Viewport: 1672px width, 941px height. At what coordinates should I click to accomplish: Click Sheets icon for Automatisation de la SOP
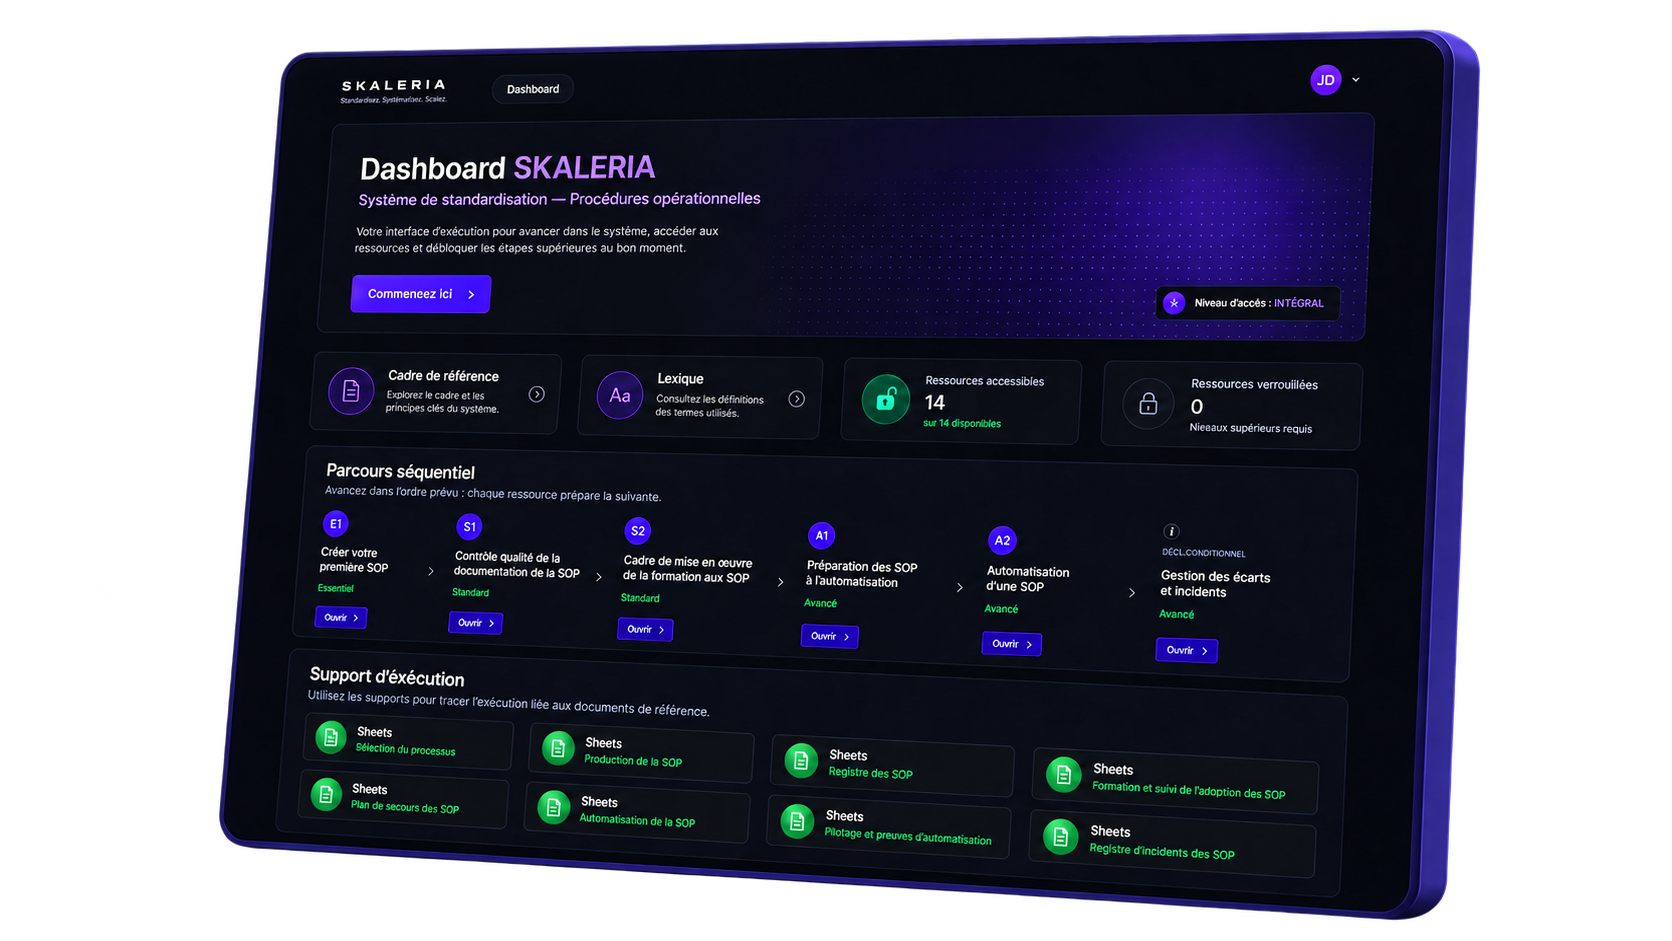coord(553,808)
